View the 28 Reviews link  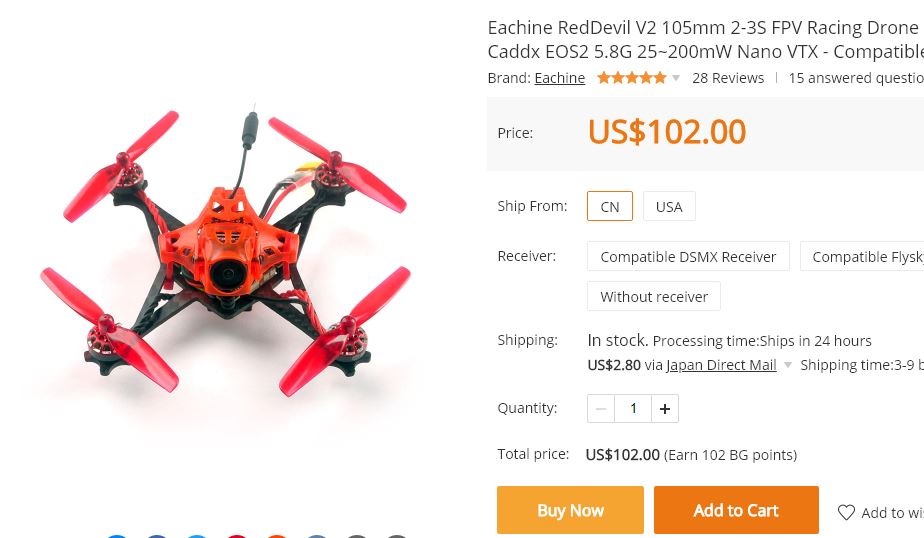[728, 78]
